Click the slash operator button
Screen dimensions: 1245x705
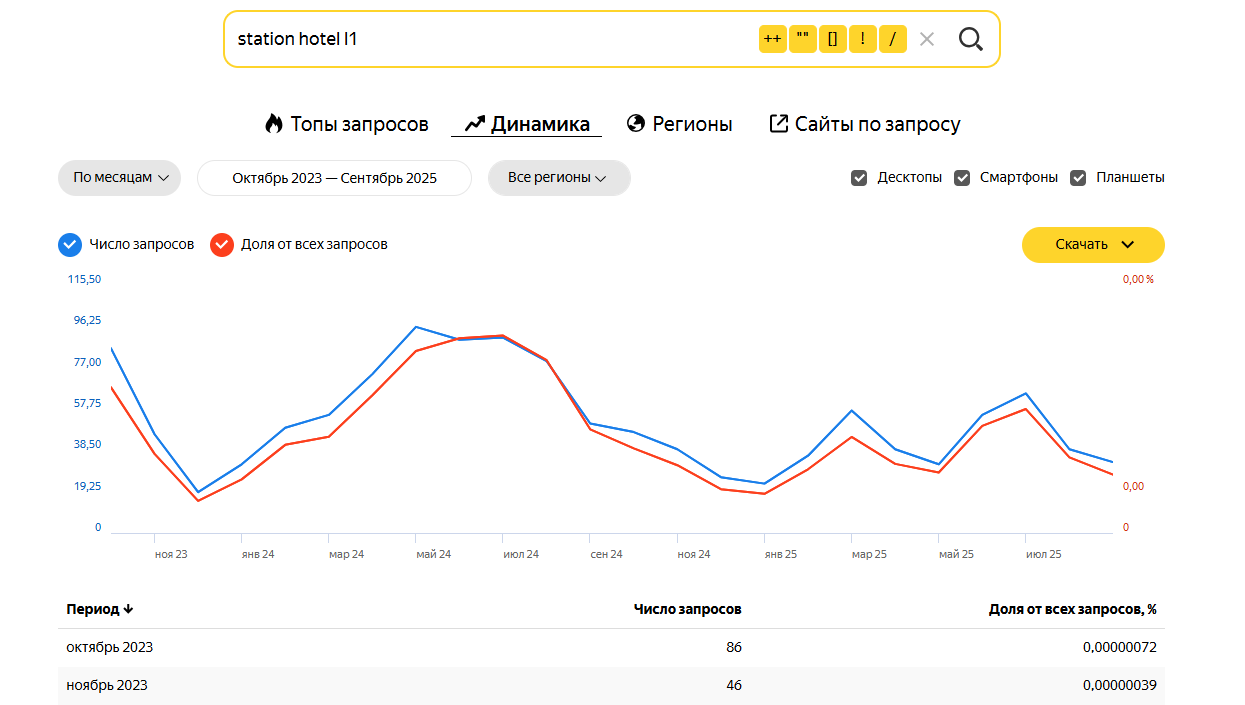[x=892, y=39]
